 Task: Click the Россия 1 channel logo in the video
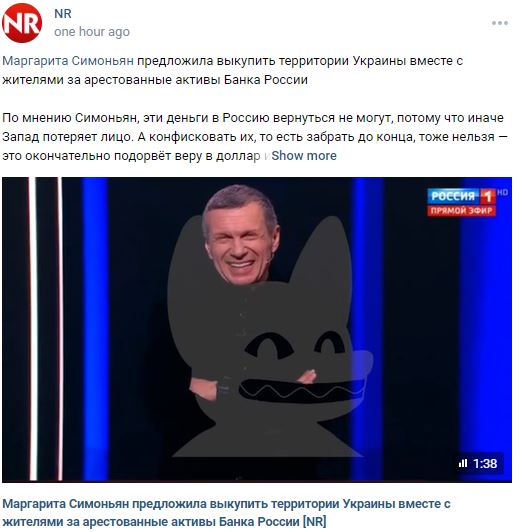pos(461,196)
